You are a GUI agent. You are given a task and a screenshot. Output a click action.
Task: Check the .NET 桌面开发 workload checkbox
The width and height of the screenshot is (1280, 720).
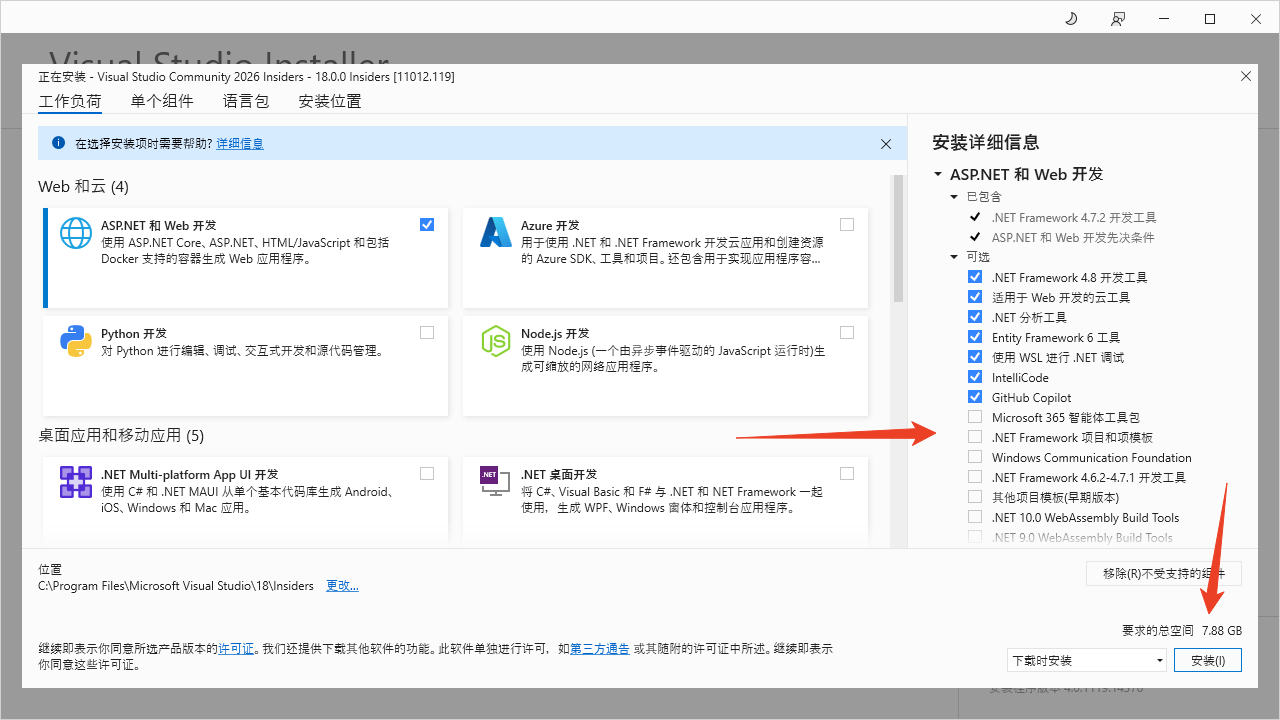coord(847,473)
